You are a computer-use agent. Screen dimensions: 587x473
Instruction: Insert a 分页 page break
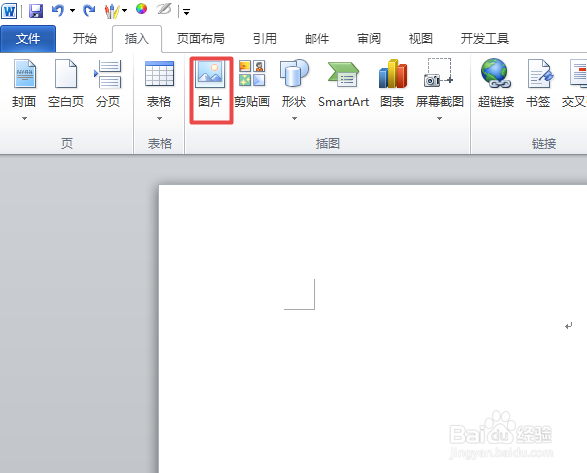point(108,83)
